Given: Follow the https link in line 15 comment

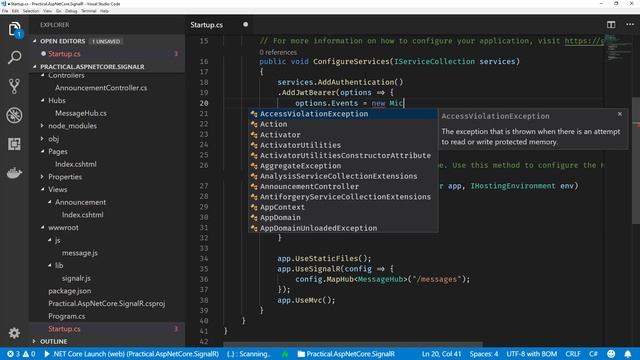Looking at the screenshot, I should 584,41.
